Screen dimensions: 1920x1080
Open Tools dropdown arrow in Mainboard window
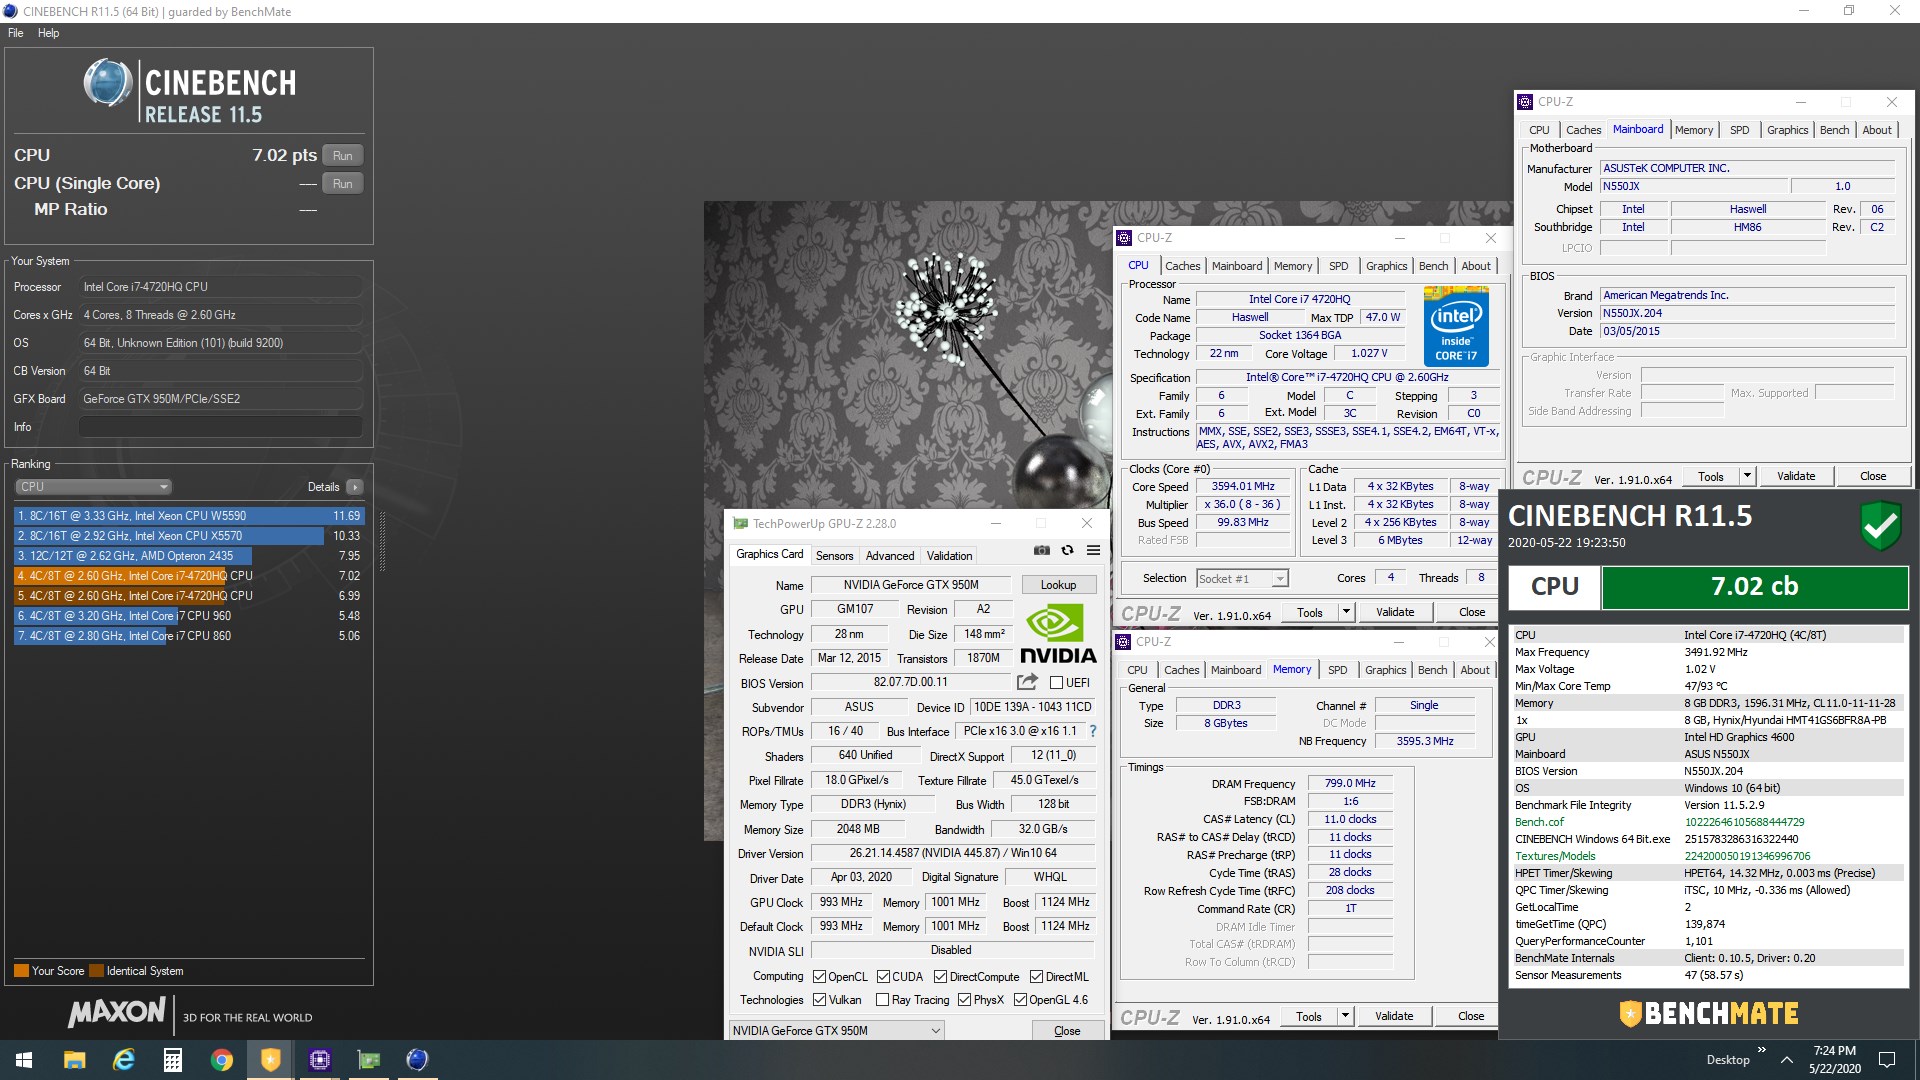point(1747,476)
